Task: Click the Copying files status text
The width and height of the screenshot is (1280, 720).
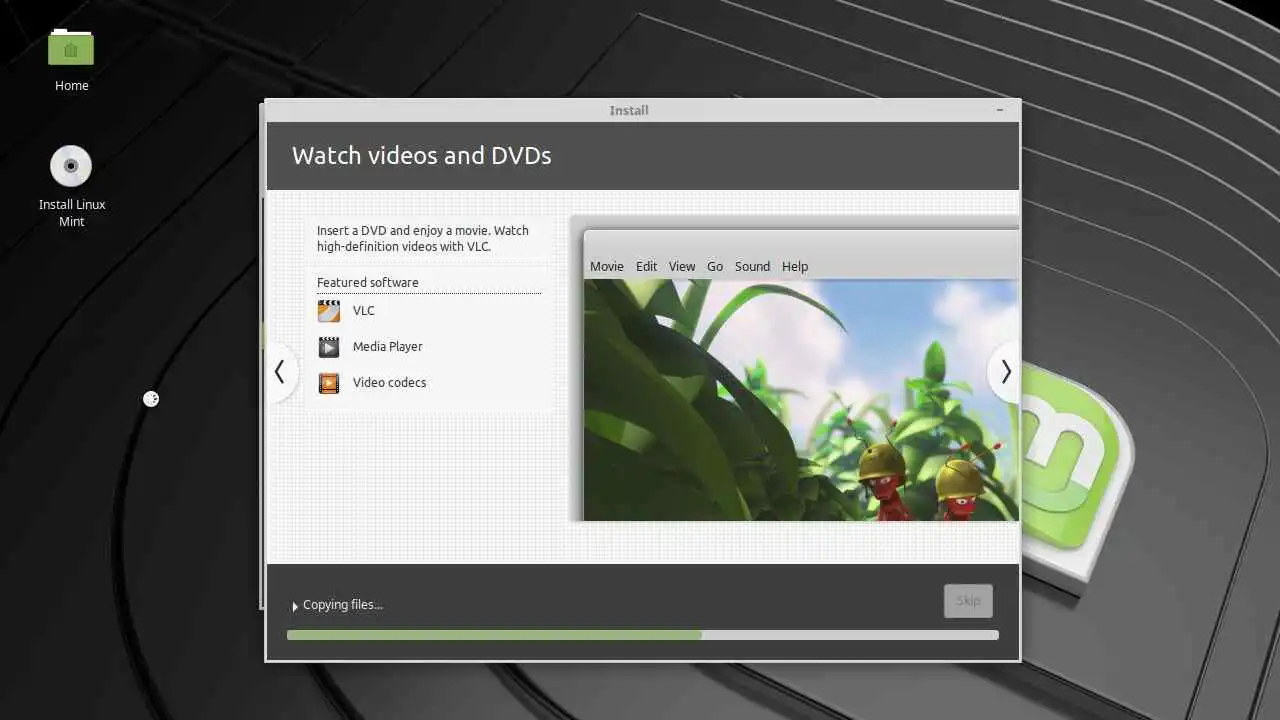Action: click(343, 605)
